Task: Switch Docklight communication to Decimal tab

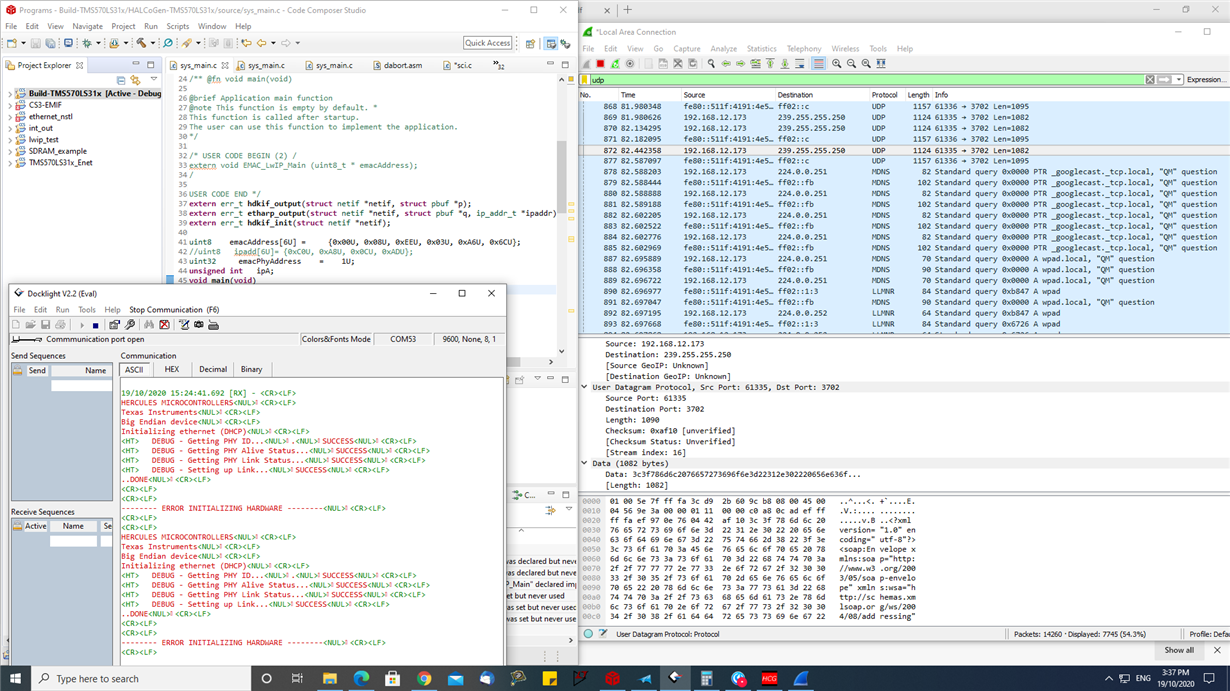Action: [213, 369]
